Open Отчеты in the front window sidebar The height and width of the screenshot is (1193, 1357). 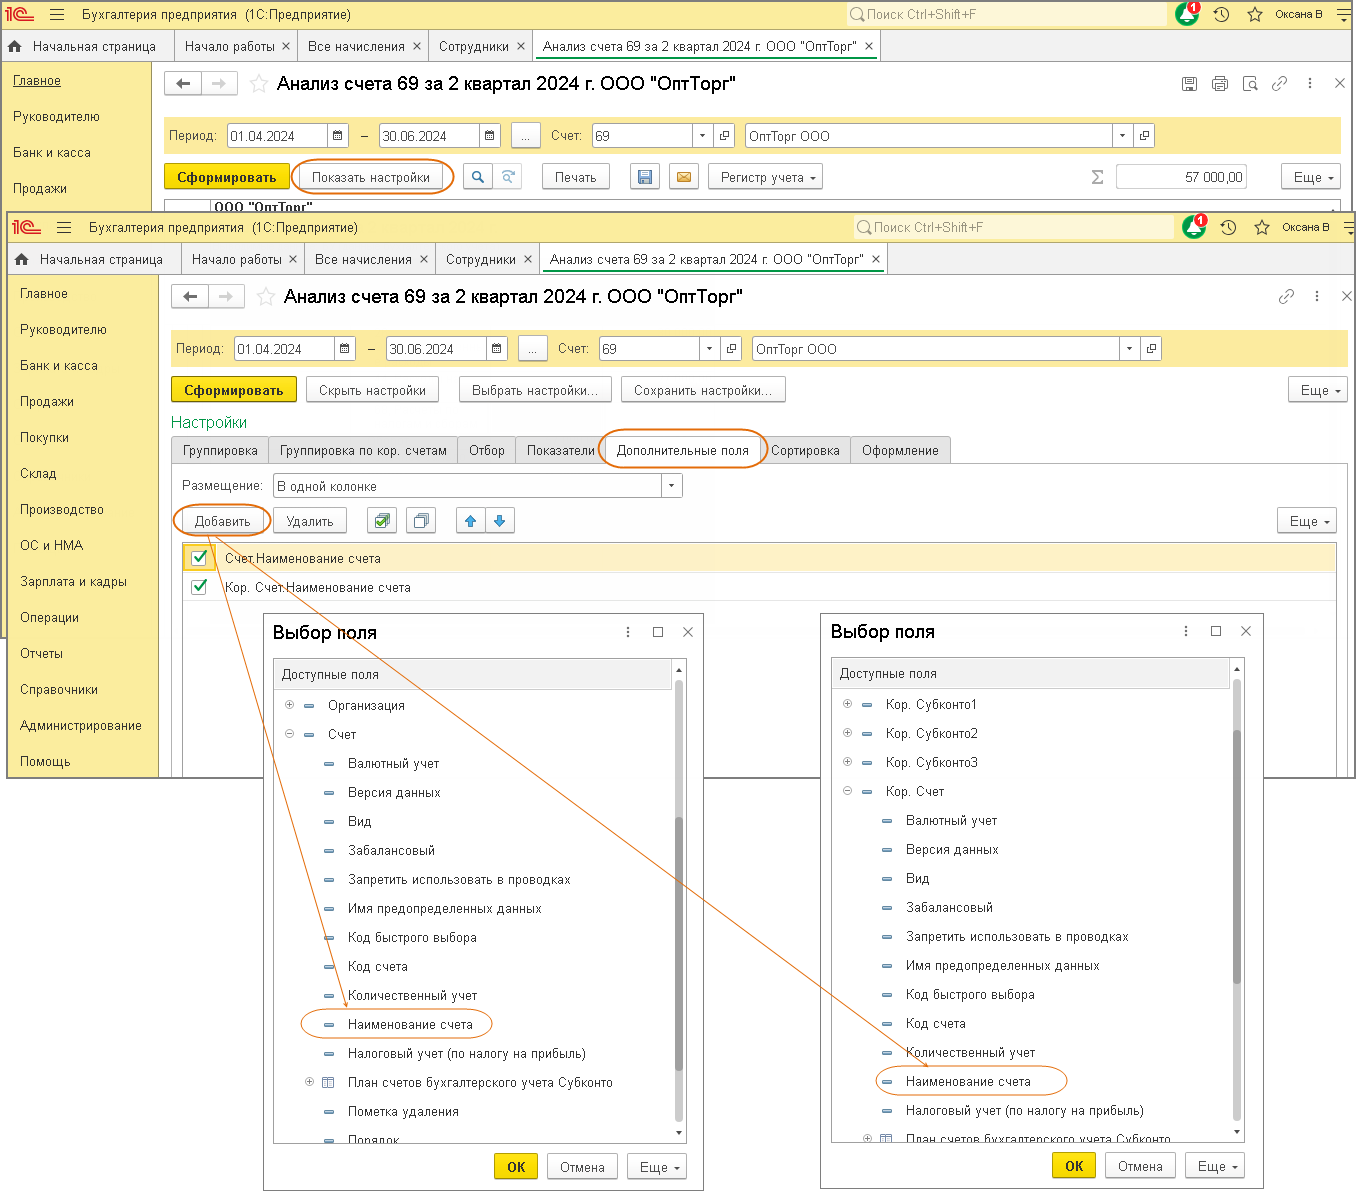(41, 653)
